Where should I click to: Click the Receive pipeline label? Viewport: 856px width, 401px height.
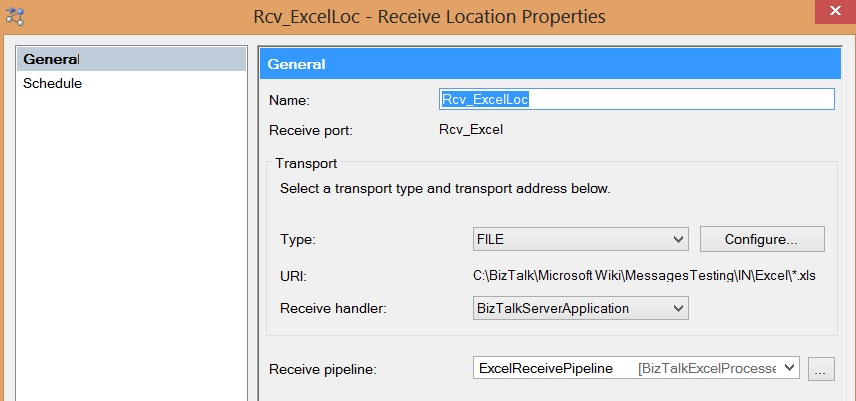click(x=323, y=369)
